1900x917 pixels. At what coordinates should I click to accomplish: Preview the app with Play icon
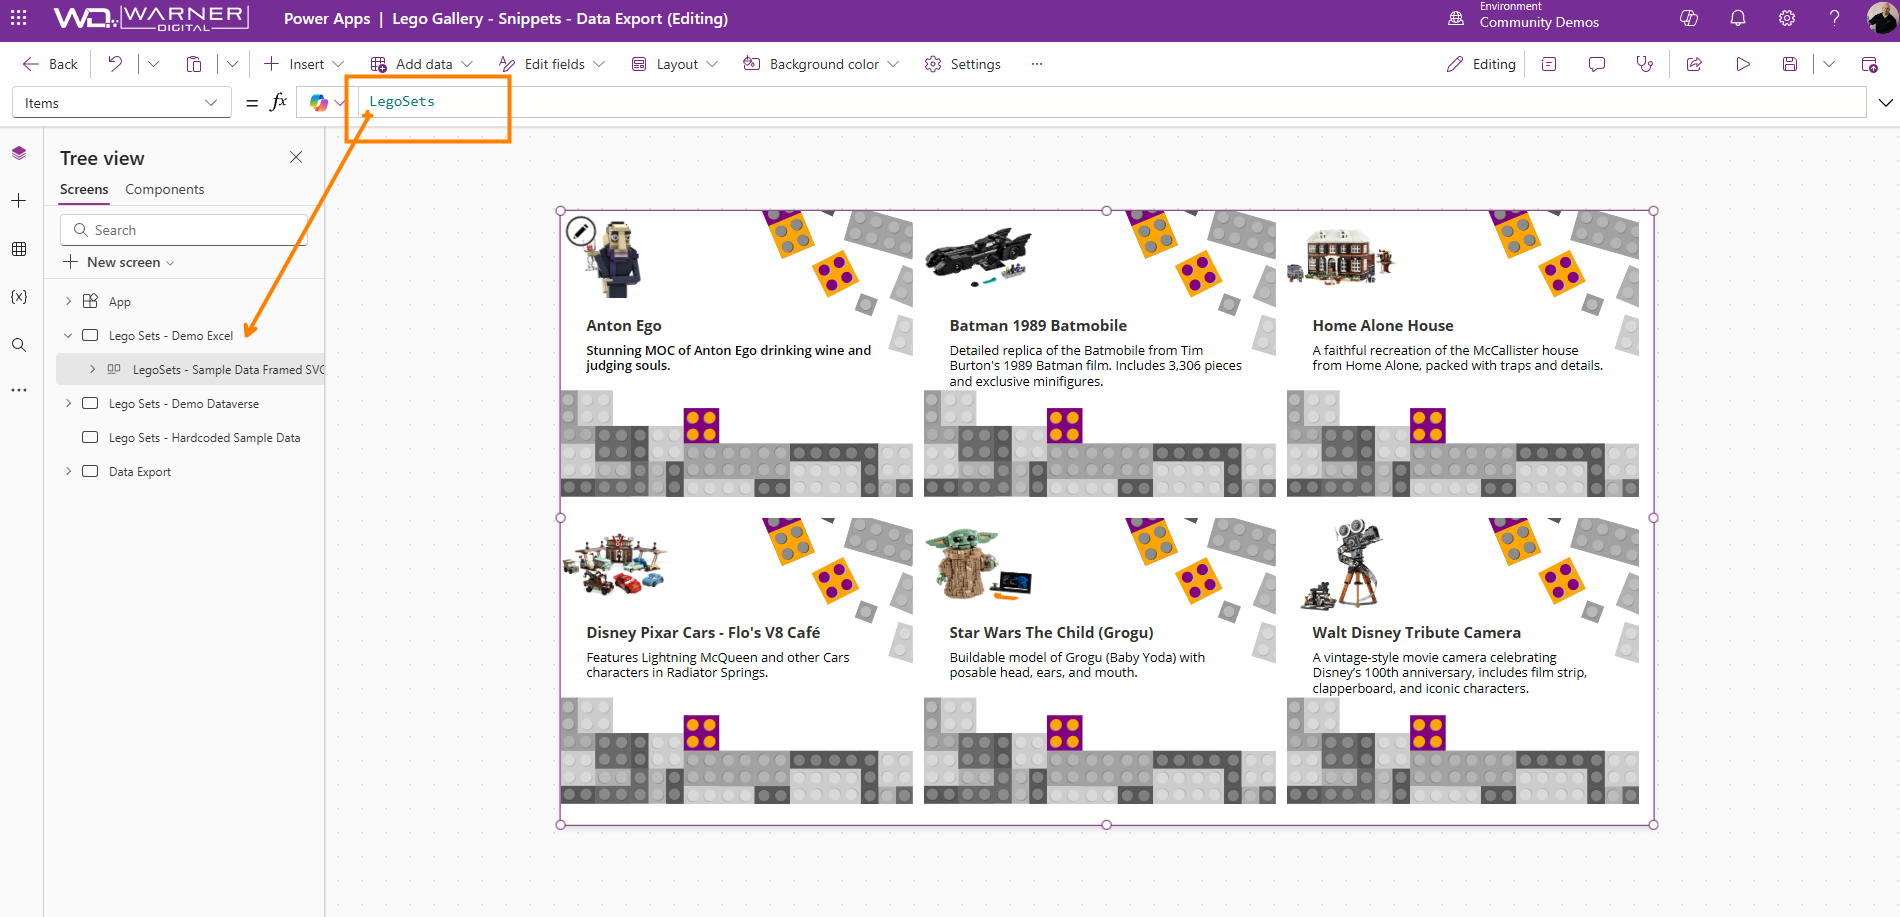(x=1743, y=64)
